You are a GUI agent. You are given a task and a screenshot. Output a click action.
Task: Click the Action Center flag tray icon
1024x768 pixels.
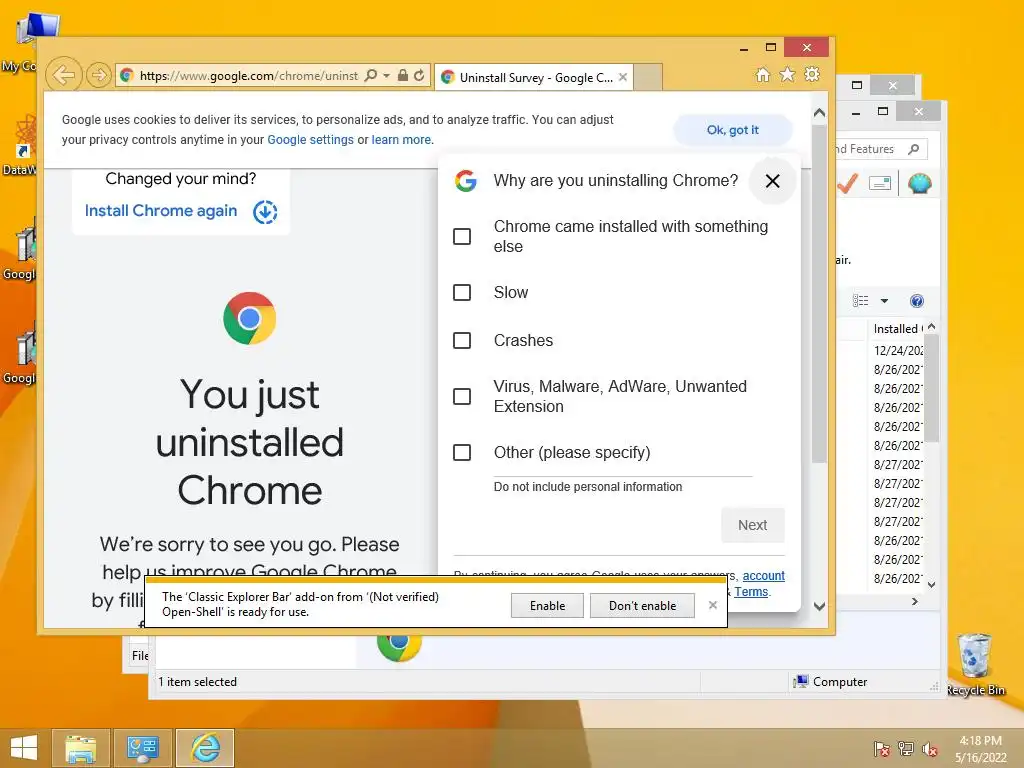pos(882,749)
